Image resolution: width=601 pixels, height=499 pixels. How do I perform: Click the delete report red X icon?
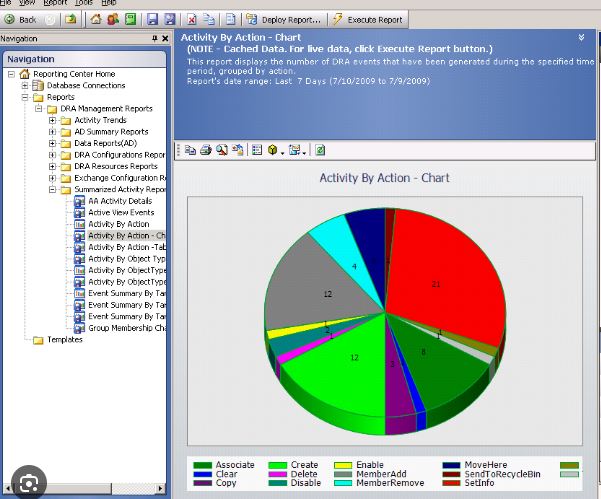[192, 19]
